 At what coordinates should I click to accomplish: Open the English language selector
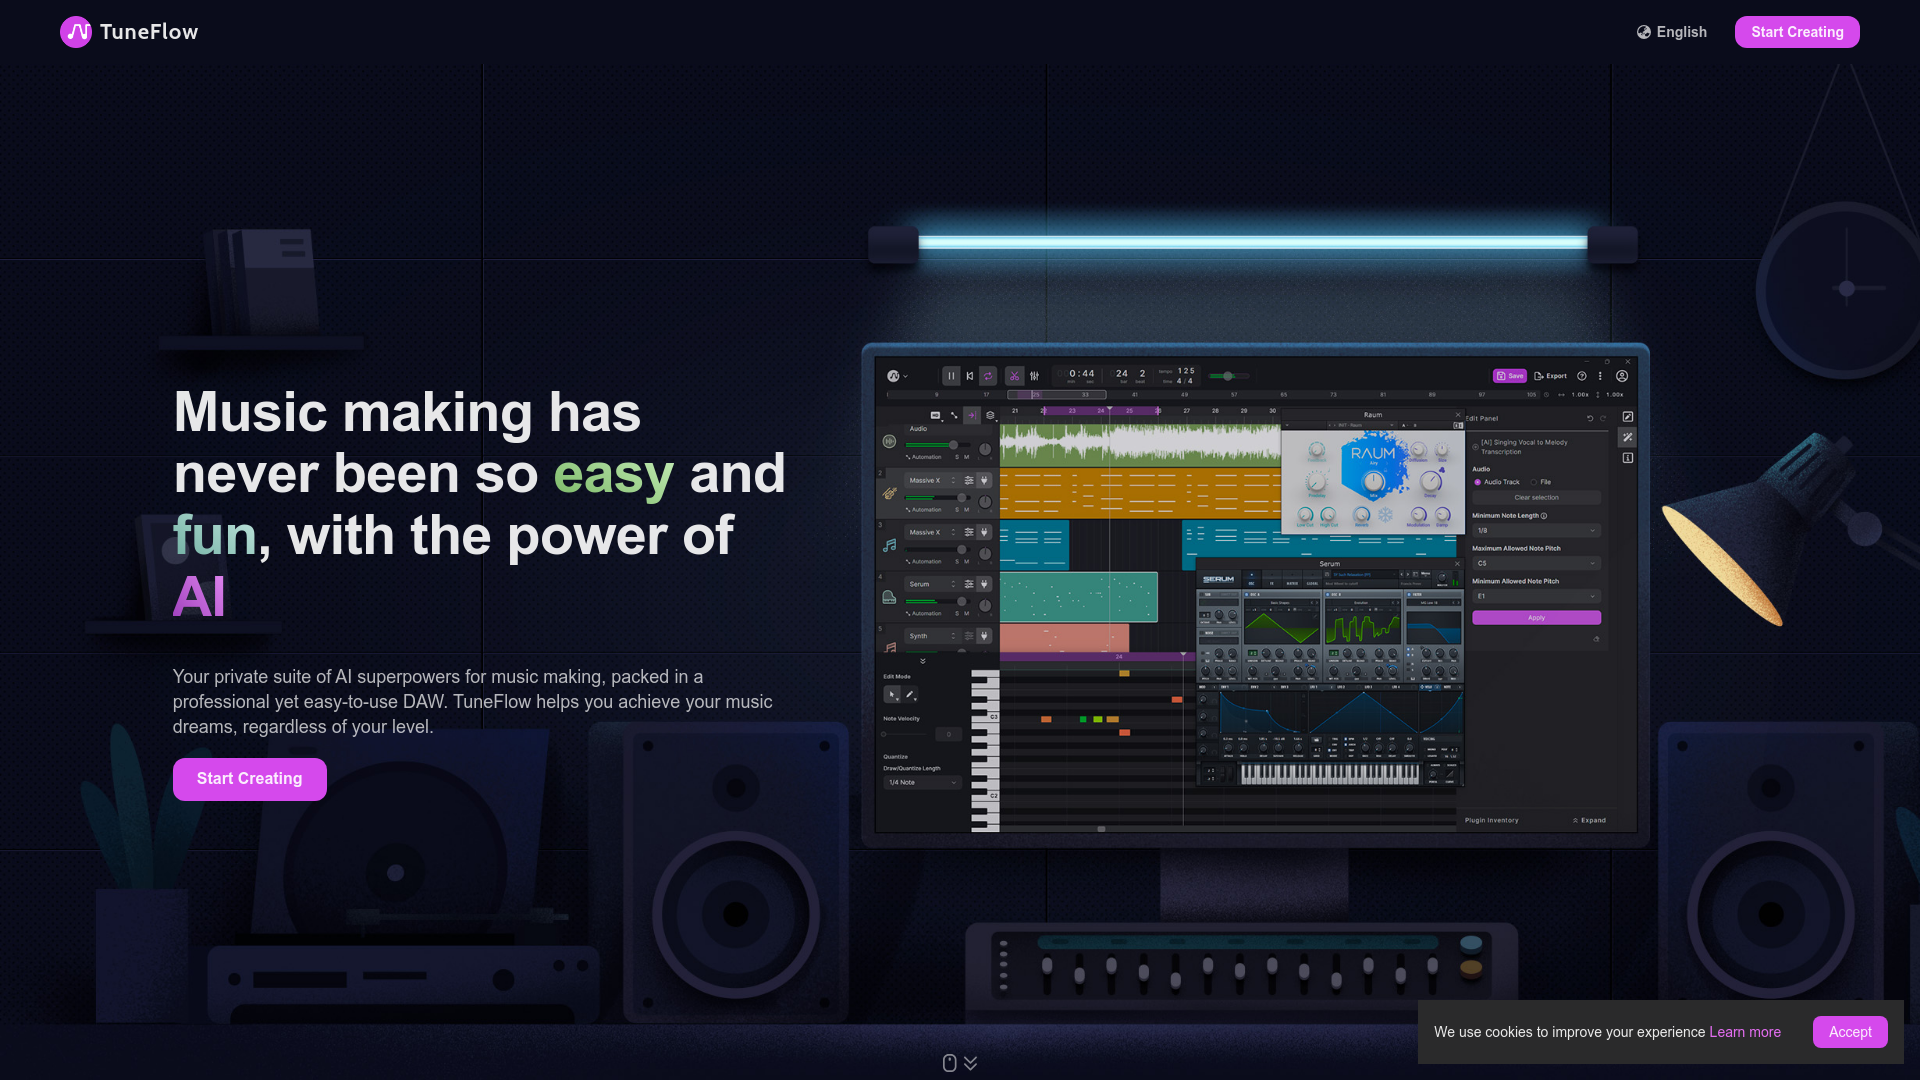tap(1672, 32)
